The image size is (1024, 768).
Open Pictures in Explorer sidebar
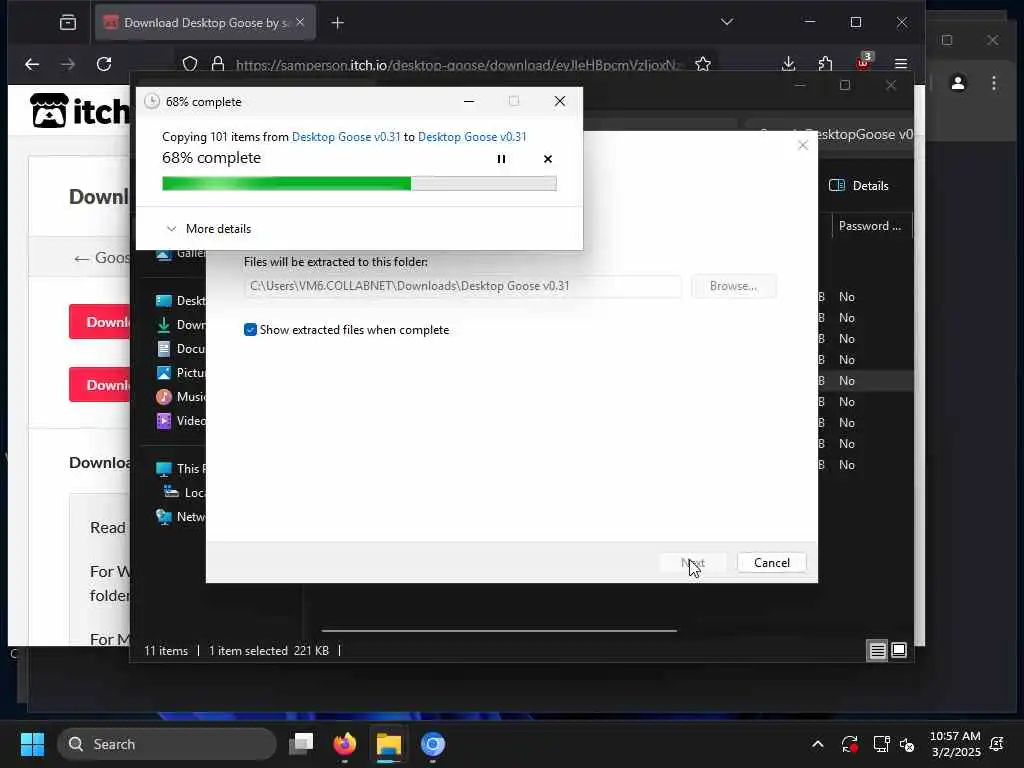tap(181, 373)
